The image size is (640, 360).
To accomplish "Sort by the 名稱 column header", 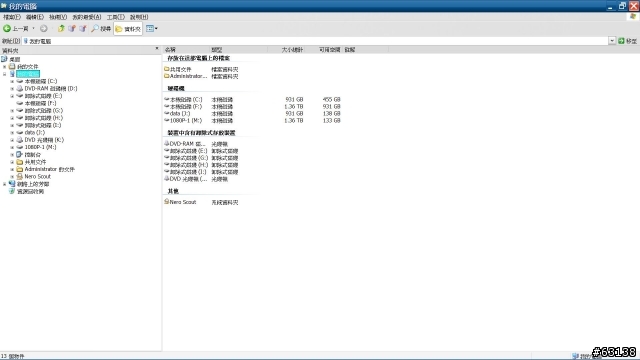I will (x=187, y=50).
